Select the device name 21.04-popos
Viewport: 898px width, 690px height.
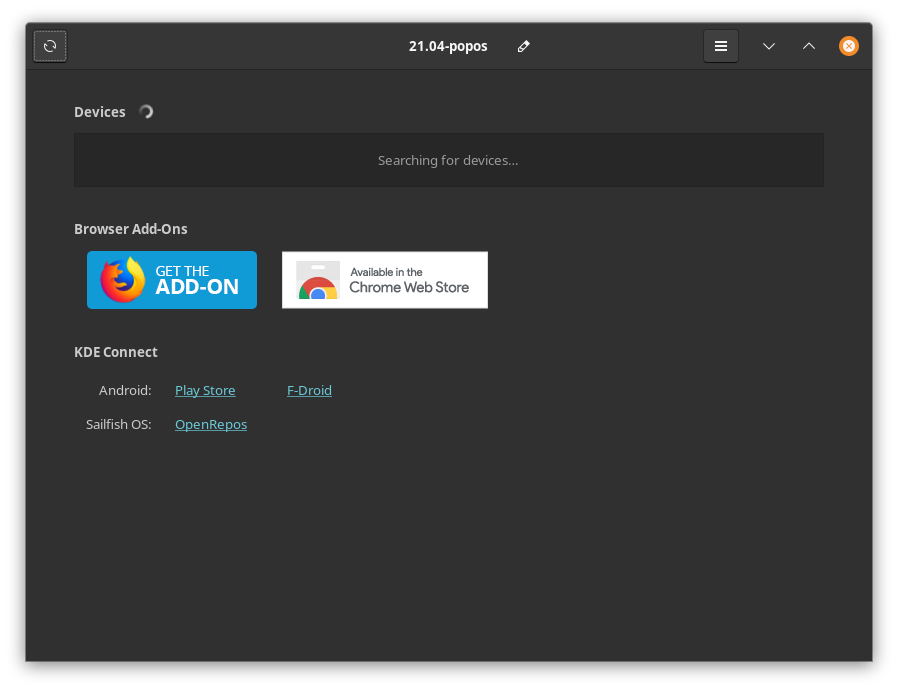448,45
